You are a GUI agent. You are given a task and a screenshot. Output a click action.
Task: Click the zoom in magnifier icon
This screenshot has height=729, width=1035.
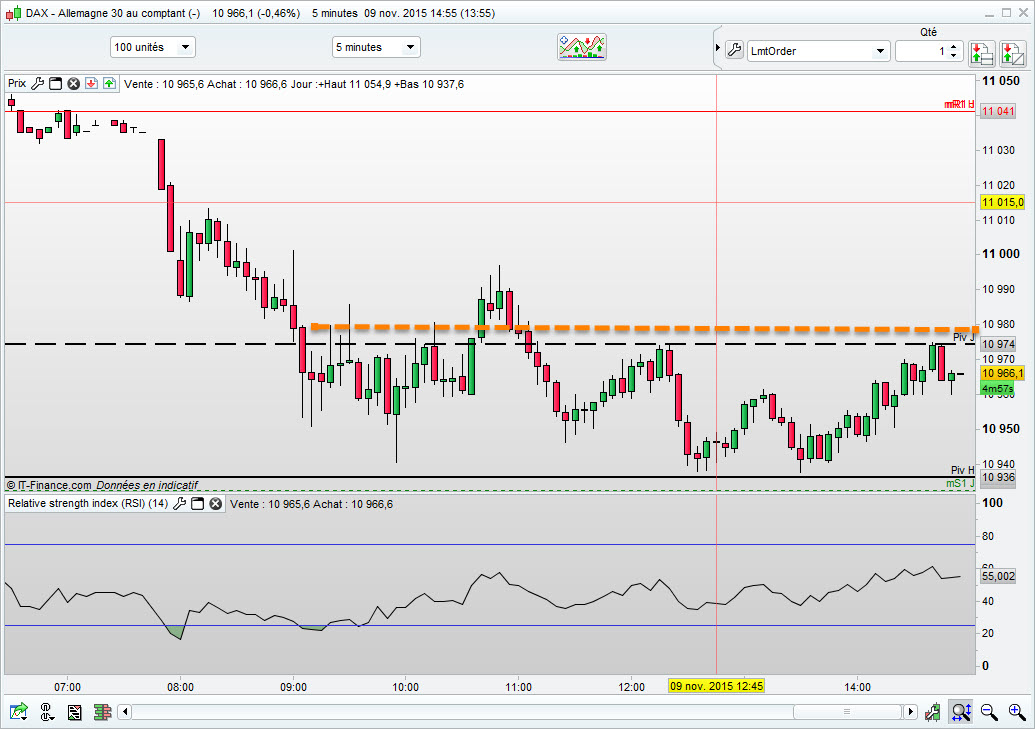pyautogui.click(x=1017, y=711)
